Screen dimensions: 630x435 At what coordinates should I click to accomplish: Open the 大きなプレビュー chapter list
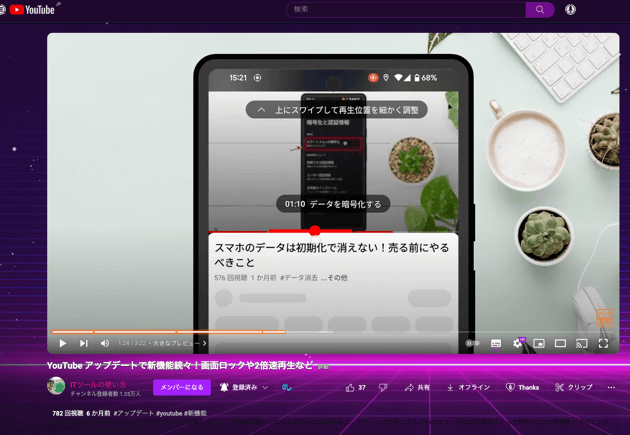(180, 343)
